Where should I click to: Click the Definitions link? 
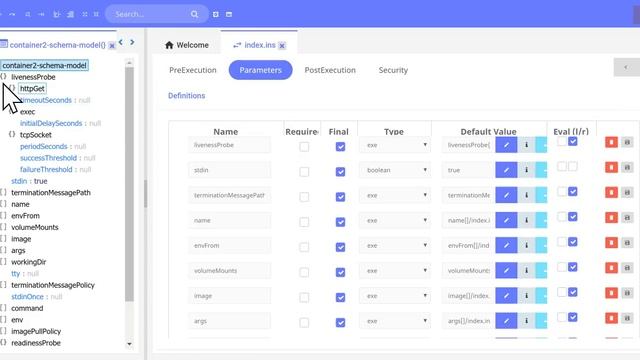pos(187,96)
